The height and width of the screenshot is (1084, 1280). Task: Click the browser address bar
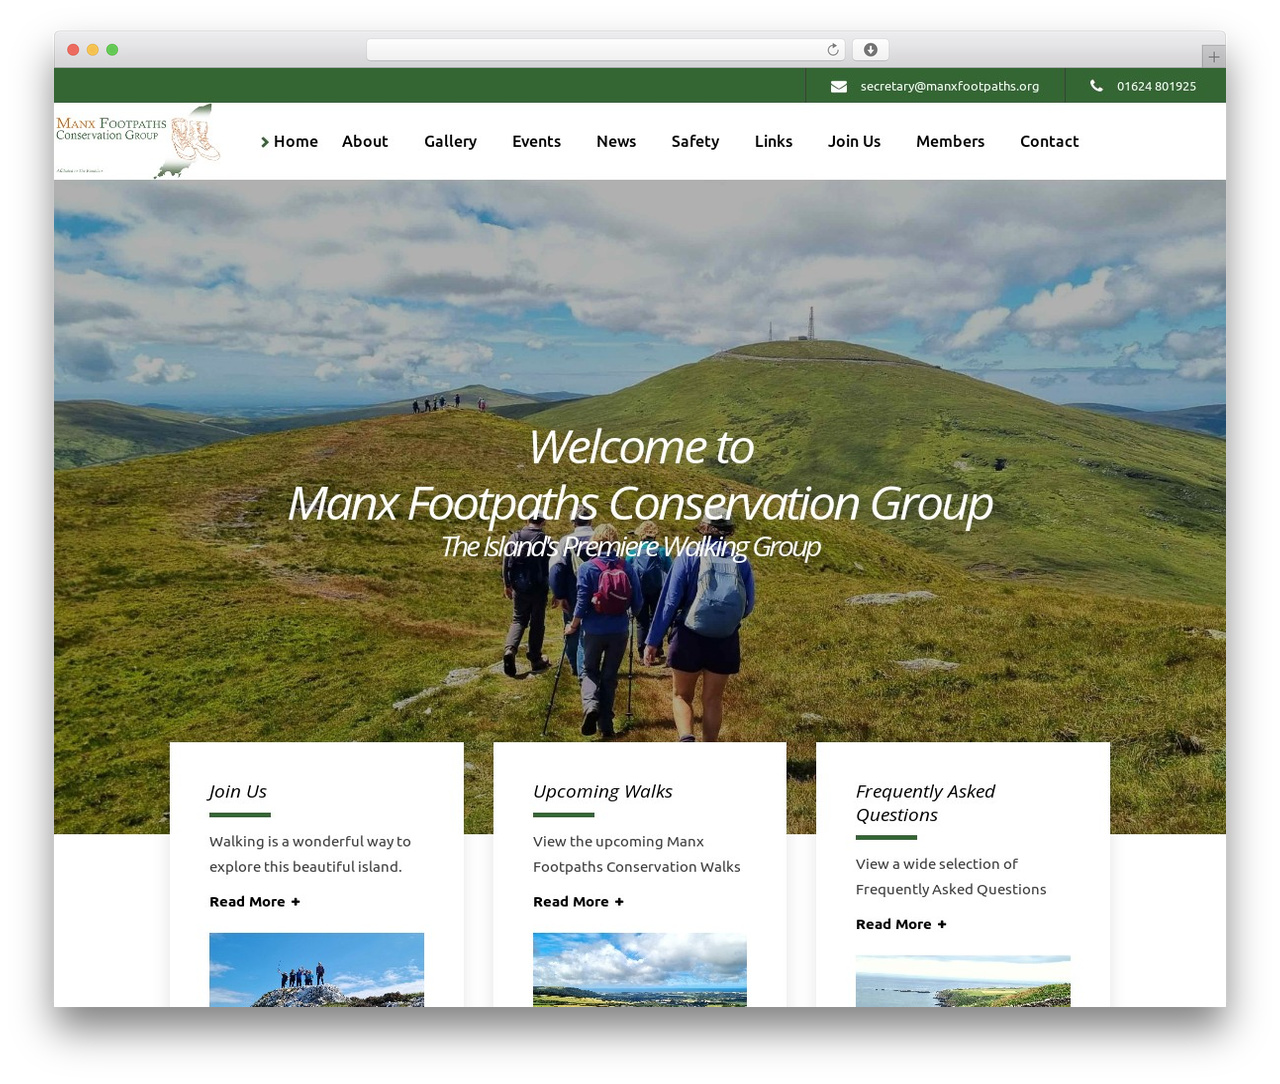tap(606, 50)
